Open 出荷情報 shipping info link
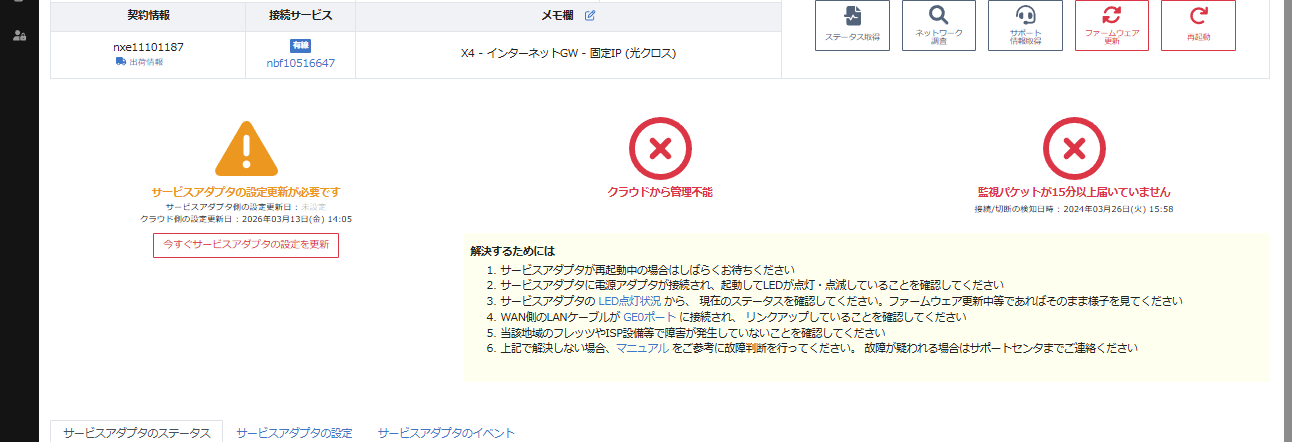The image size is (1292, 442). [140, 62]
